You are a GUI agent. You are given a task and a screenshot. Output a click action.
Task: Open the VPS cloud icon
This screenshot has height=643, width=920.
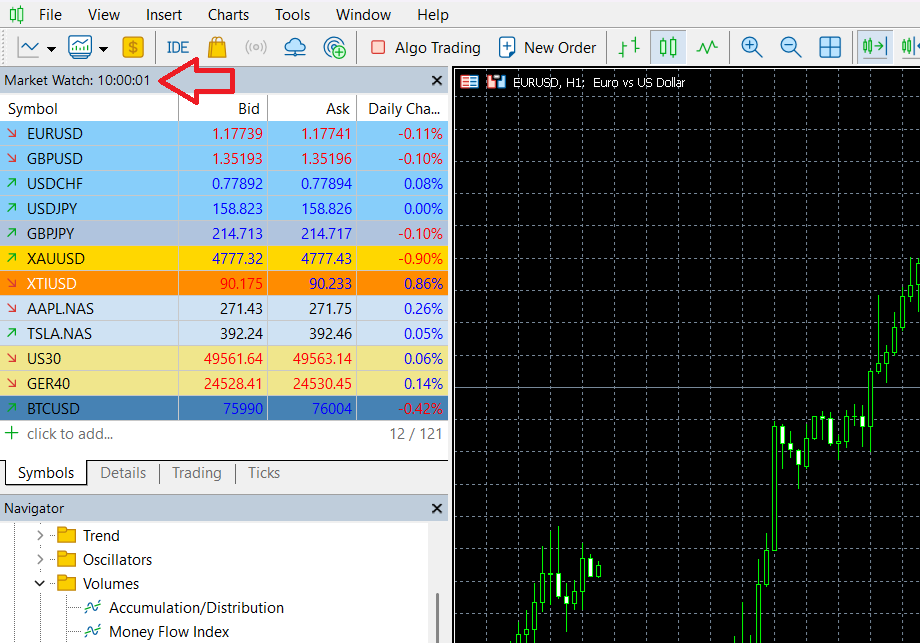coord(295,48)
